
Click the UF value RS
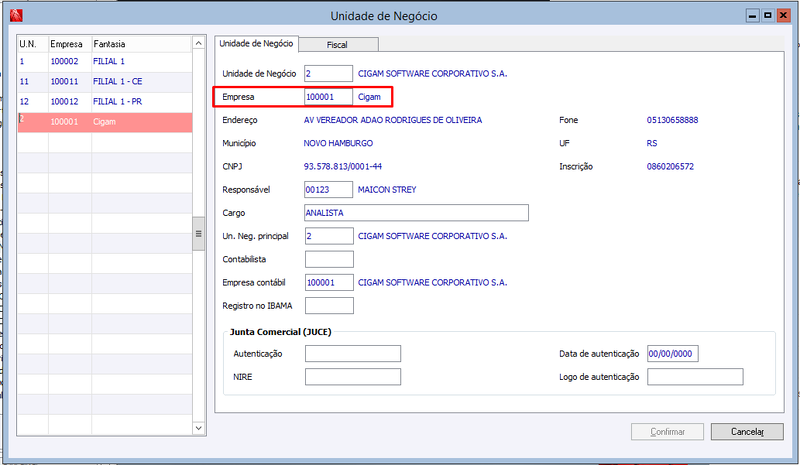pyautogui.click(x=652, y=143)
